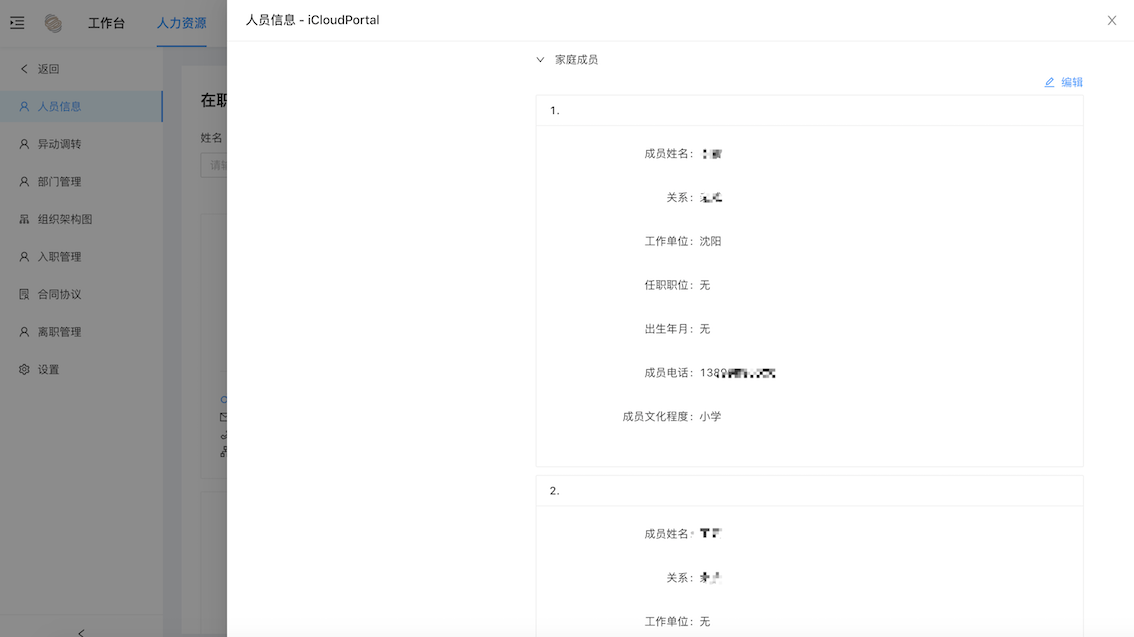Go back using 返回 link
Image resolution: width=1134 pixels, height=637 pixels.
[48, 69]
